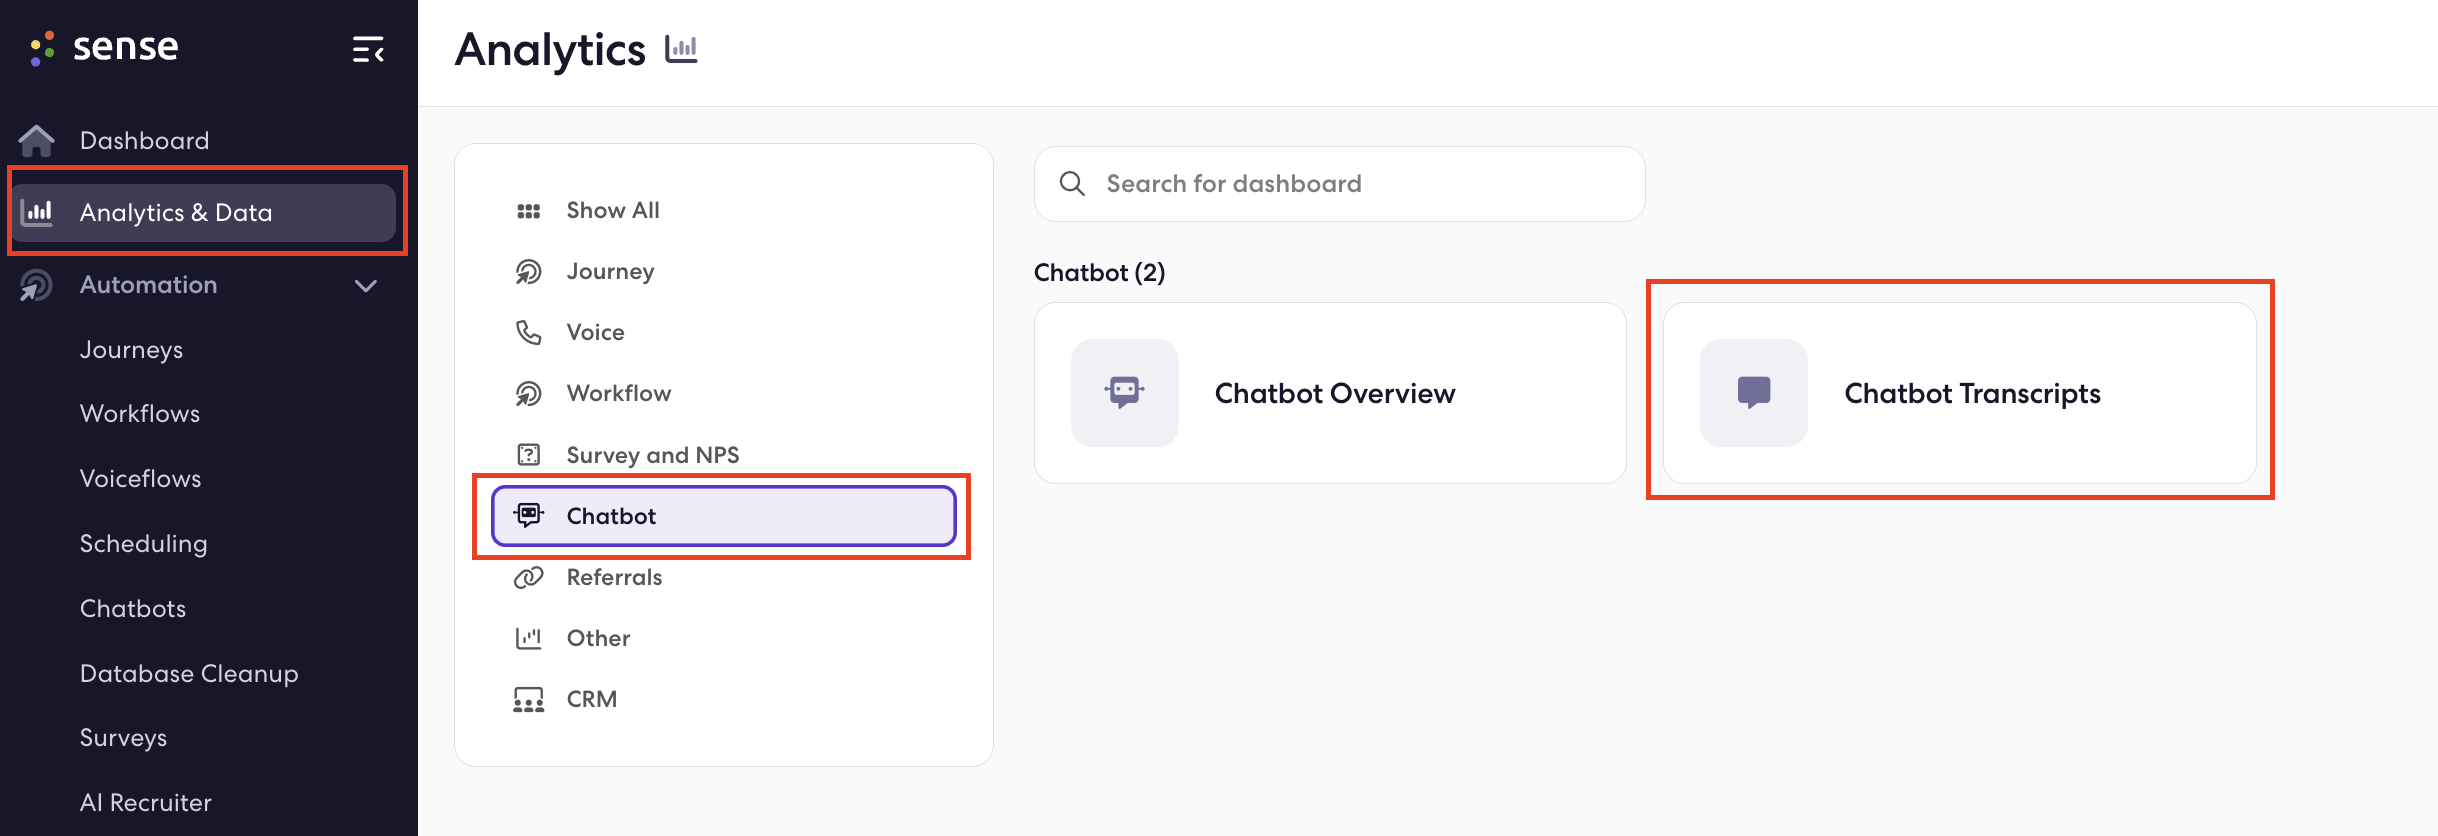Image resolution: width=2438 pixels, height=836 pixels.
Task: Collapse the sidebar with the menu icon
Action: click(368, 49)
